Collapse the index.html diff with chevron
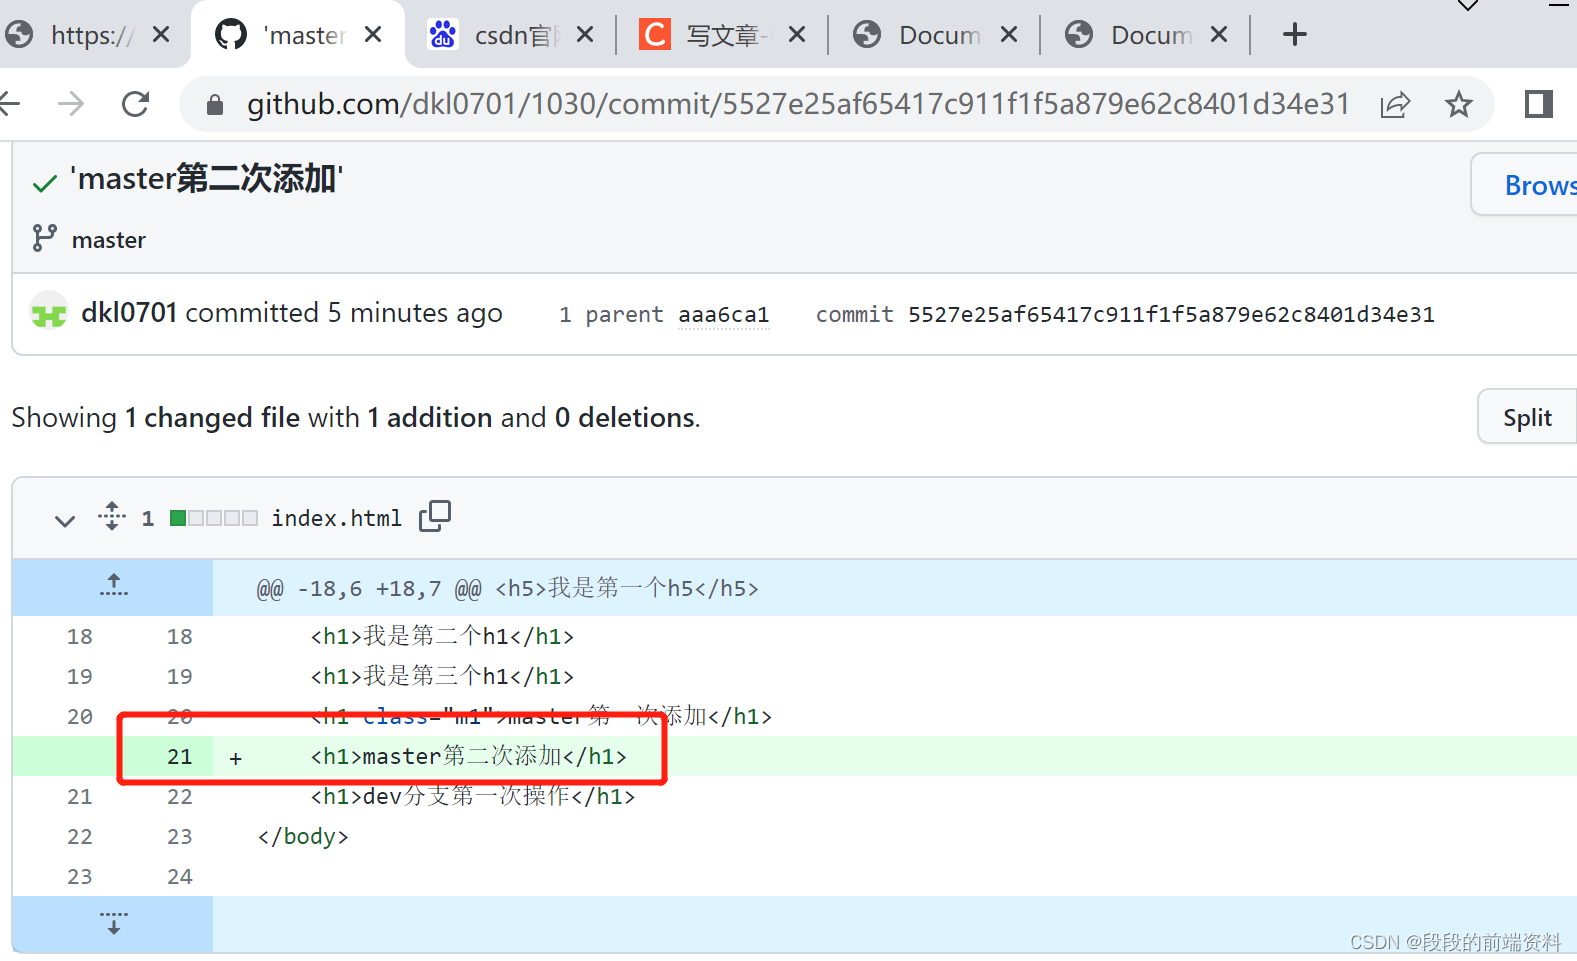The width and height of the screenshot is (1577, 961). (x=65, y=520)
